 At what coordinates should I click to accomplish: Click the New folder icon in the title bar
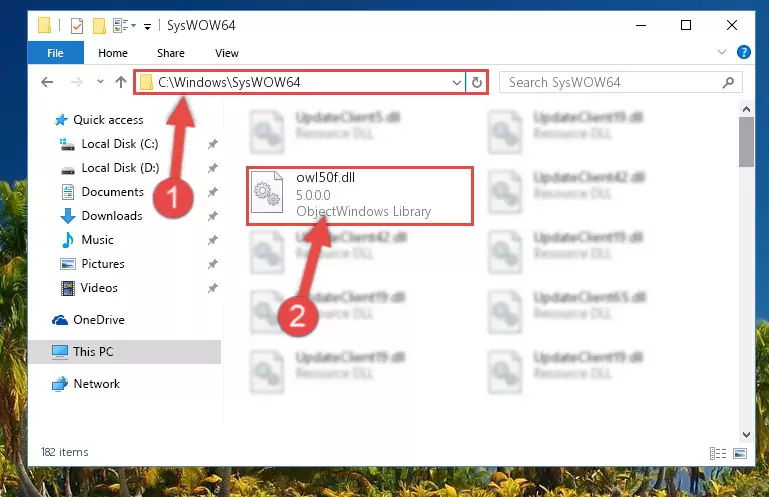(x=100, y=26)
